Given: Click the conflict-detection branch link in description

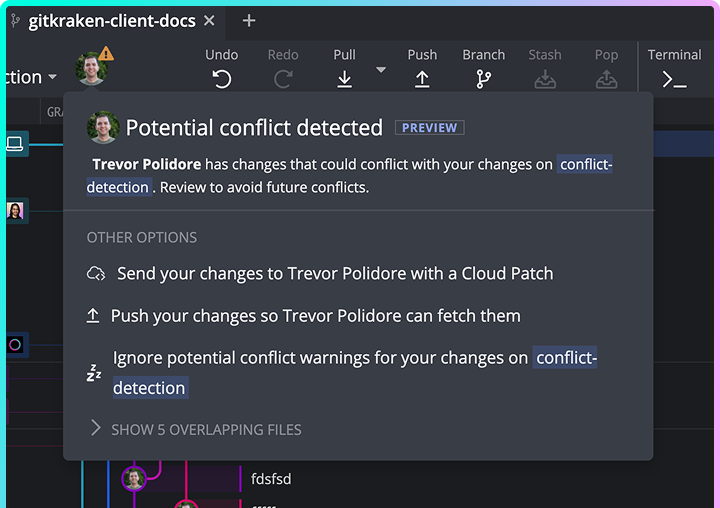Looking at the screenshot, I should pos(584,164).
